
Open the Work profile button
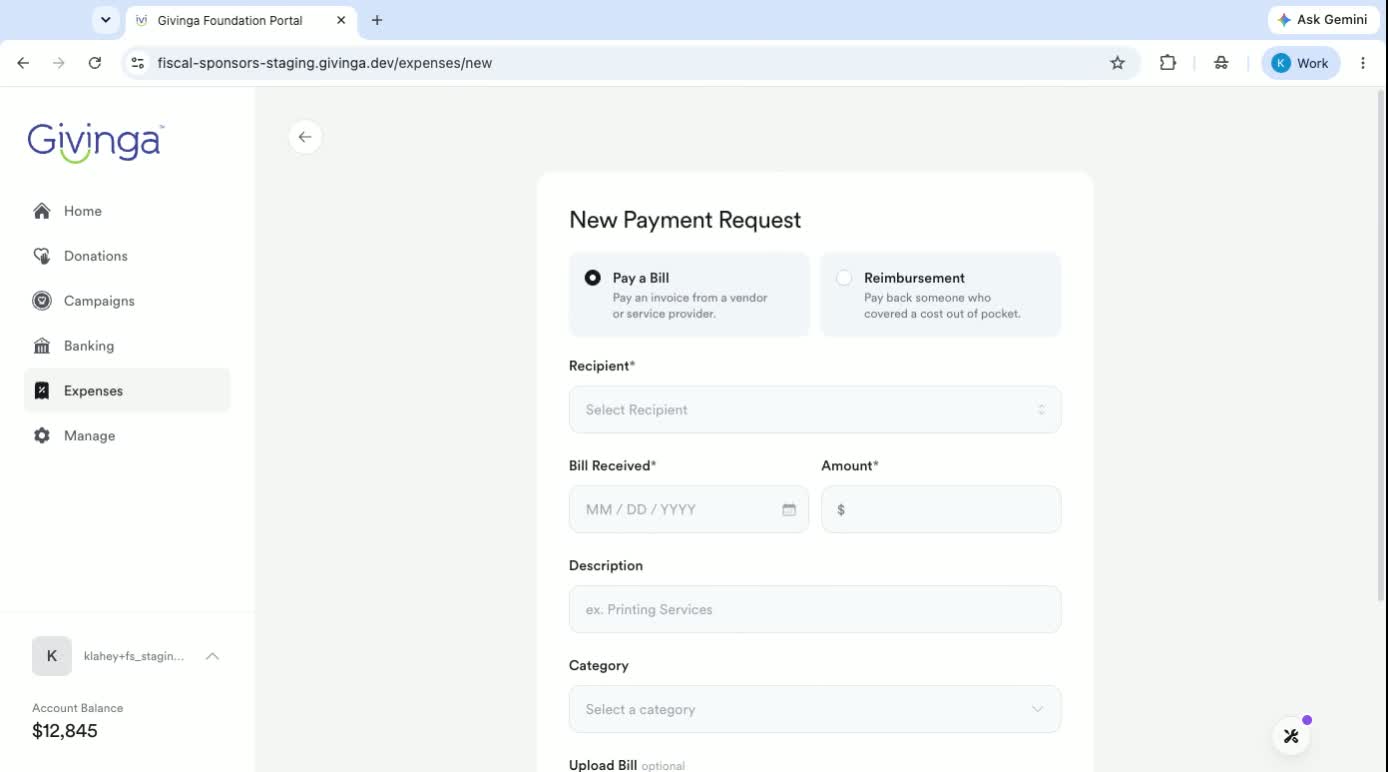click(1300, 63)
